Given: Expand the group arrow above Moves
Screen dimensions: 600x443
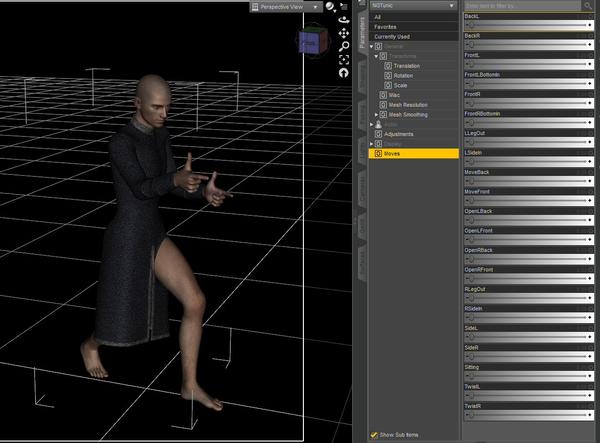Looking at the screenshot, I should coord(372,144).
